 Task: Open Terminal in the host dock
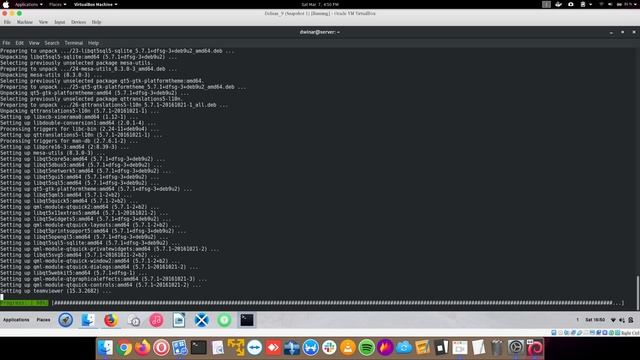[x=199, y=348]
